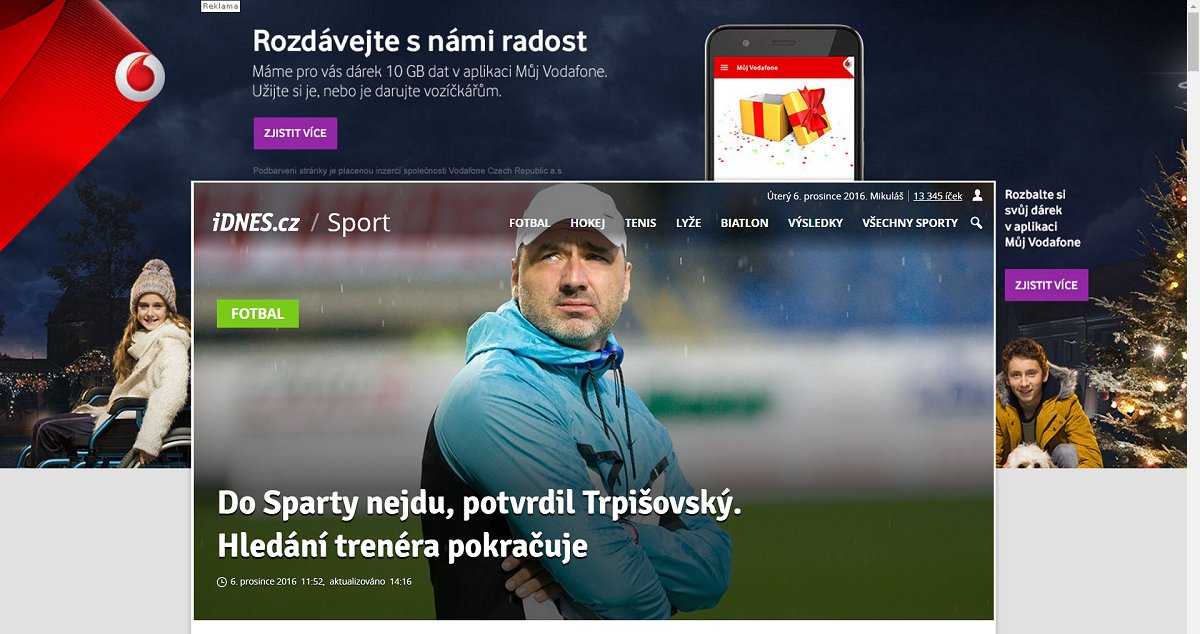Click the gift box image on the phone
This screenshot has height=634, width=1200.
tap(786, 116)
